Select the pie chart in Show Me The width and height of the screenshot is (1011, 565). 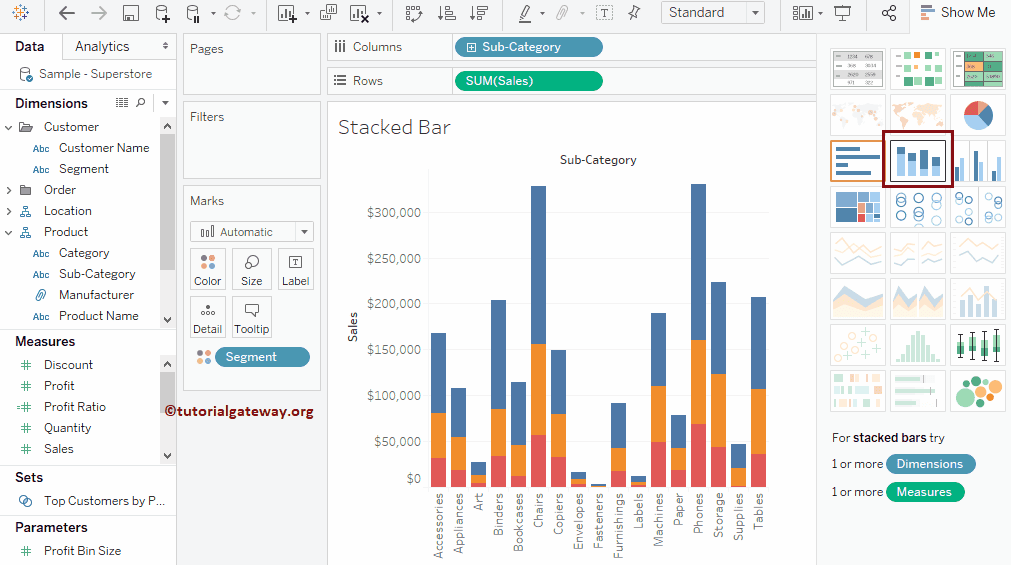(x=977, y=115)
